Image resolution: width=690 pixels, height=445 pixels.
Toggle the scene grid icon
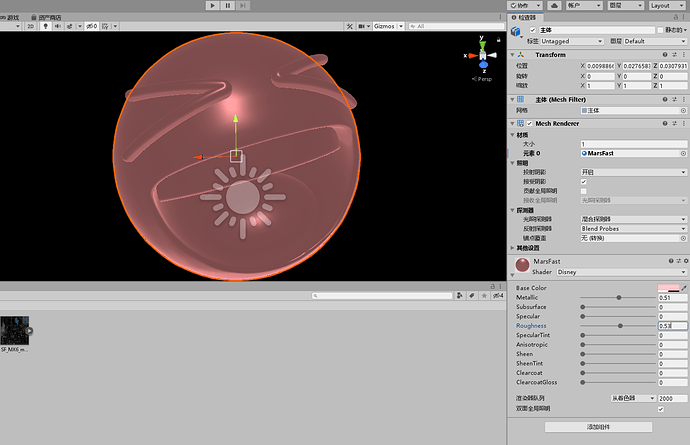tap(105, 26)
